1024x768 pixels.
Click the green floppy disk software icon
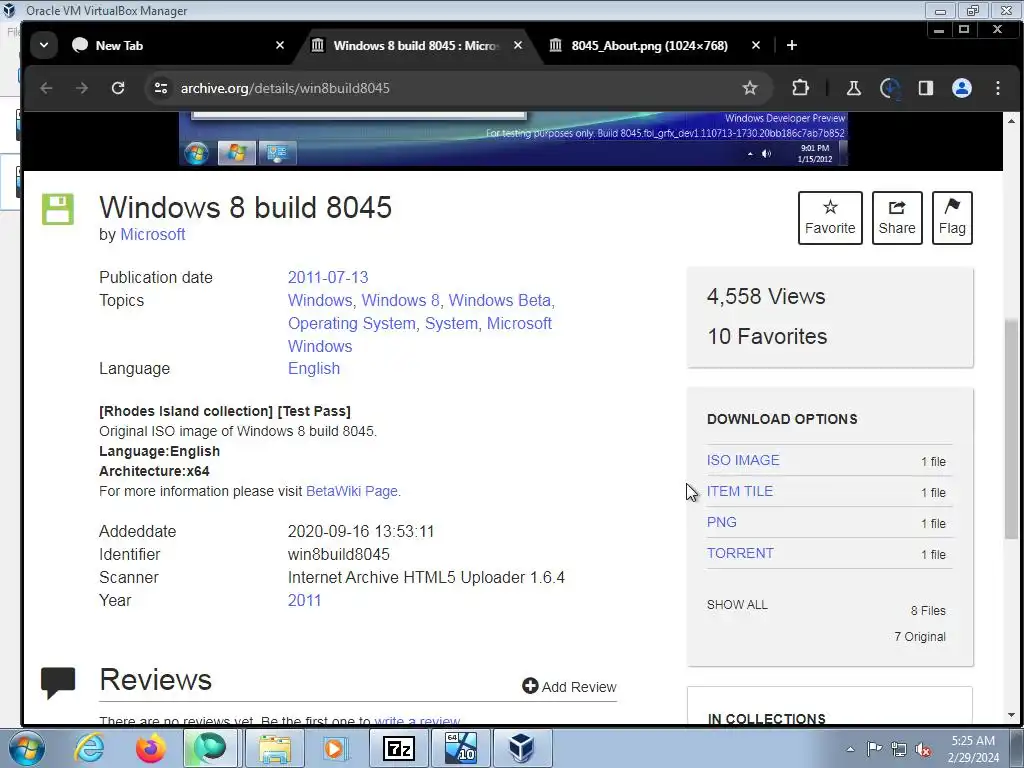pyautogui.click(x=58, y=209)
